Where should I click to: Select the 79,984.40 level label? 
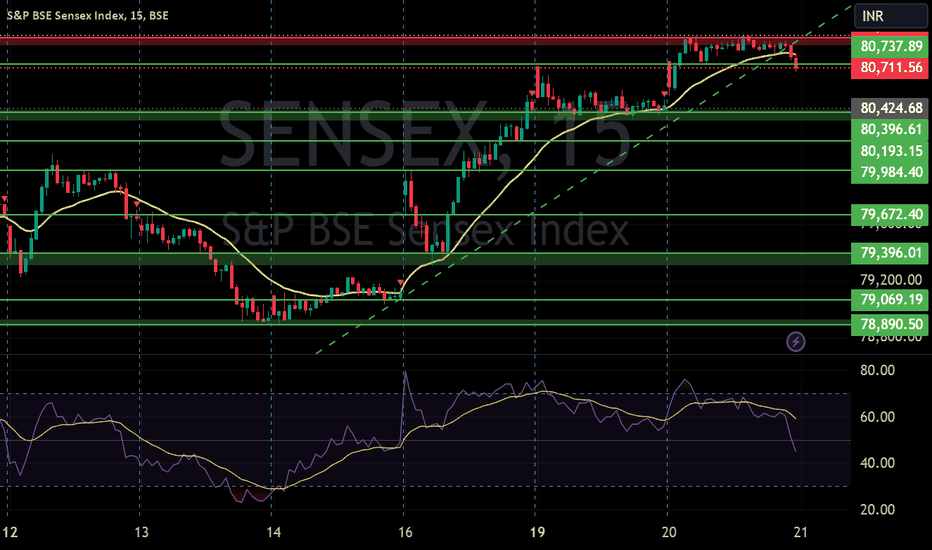point(890,172)
